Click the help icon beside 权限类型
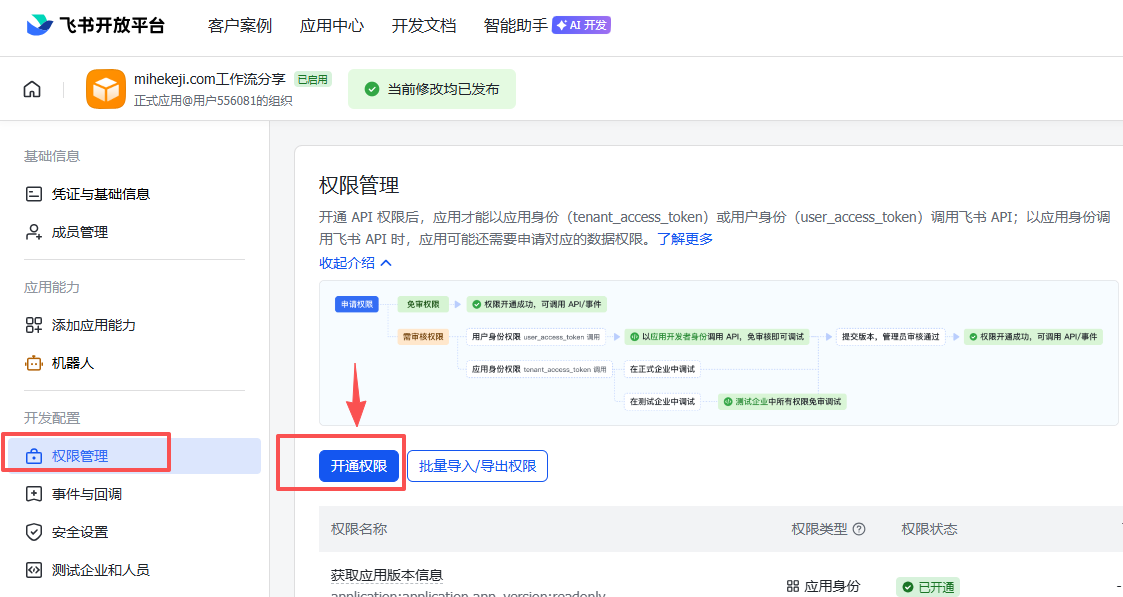Viewport: 1123px width, 597px height. click(x=859, y=529)
